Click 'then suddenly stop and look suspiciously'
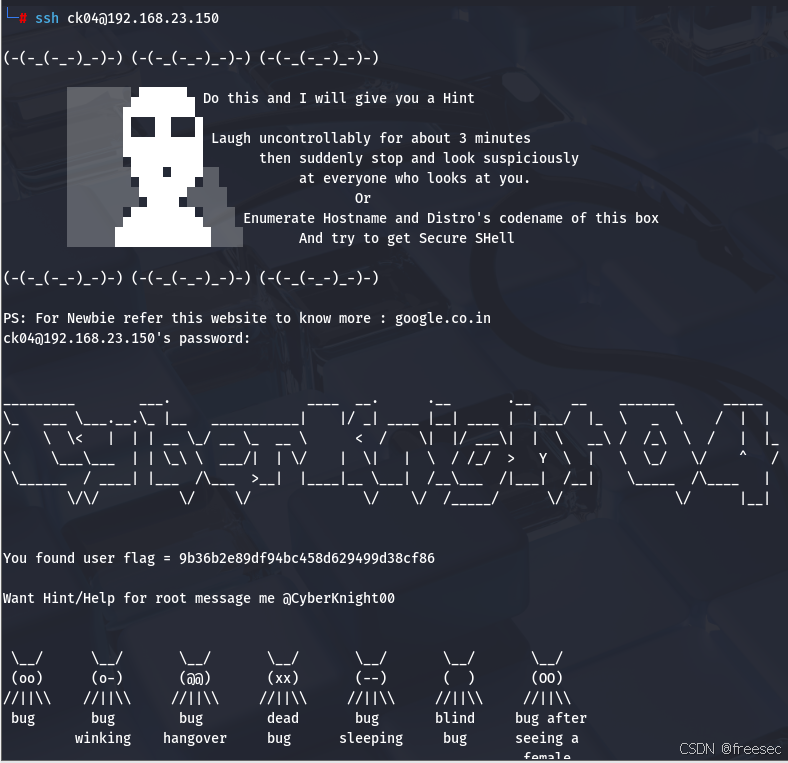The width and height of the screenshot is (788, 763). 419,158
